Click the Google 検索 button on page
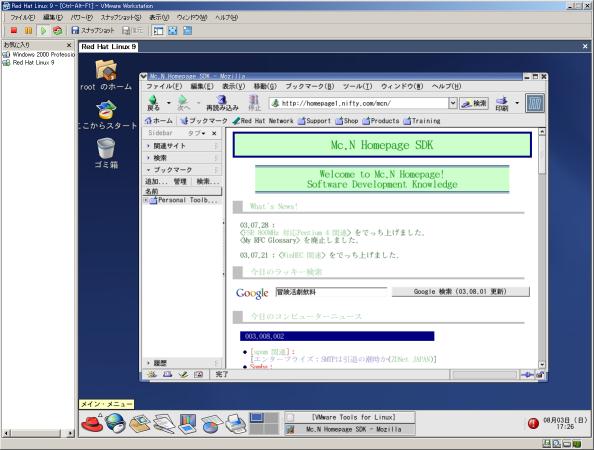This screenshot has height=450, width=594. pos(460,292)
